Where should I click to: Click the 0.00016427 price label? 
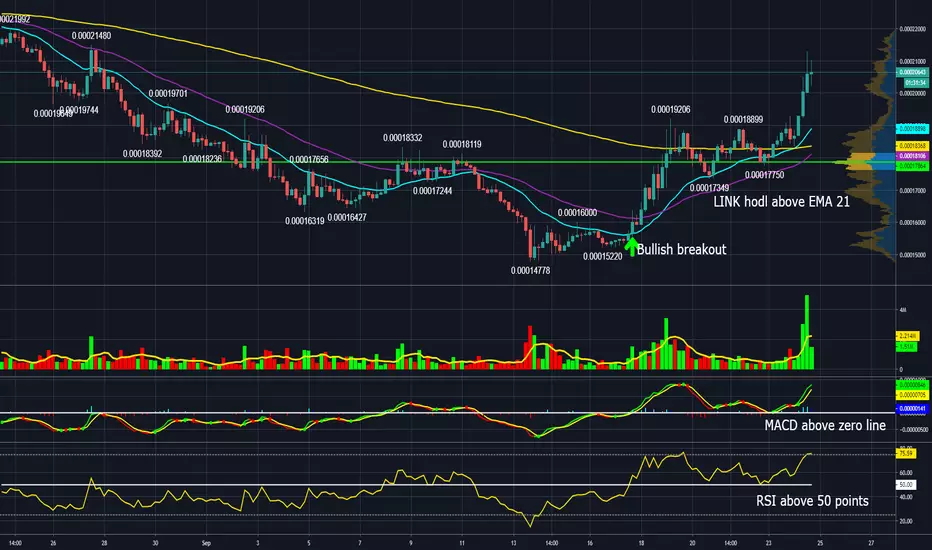(x=347, y=218)
